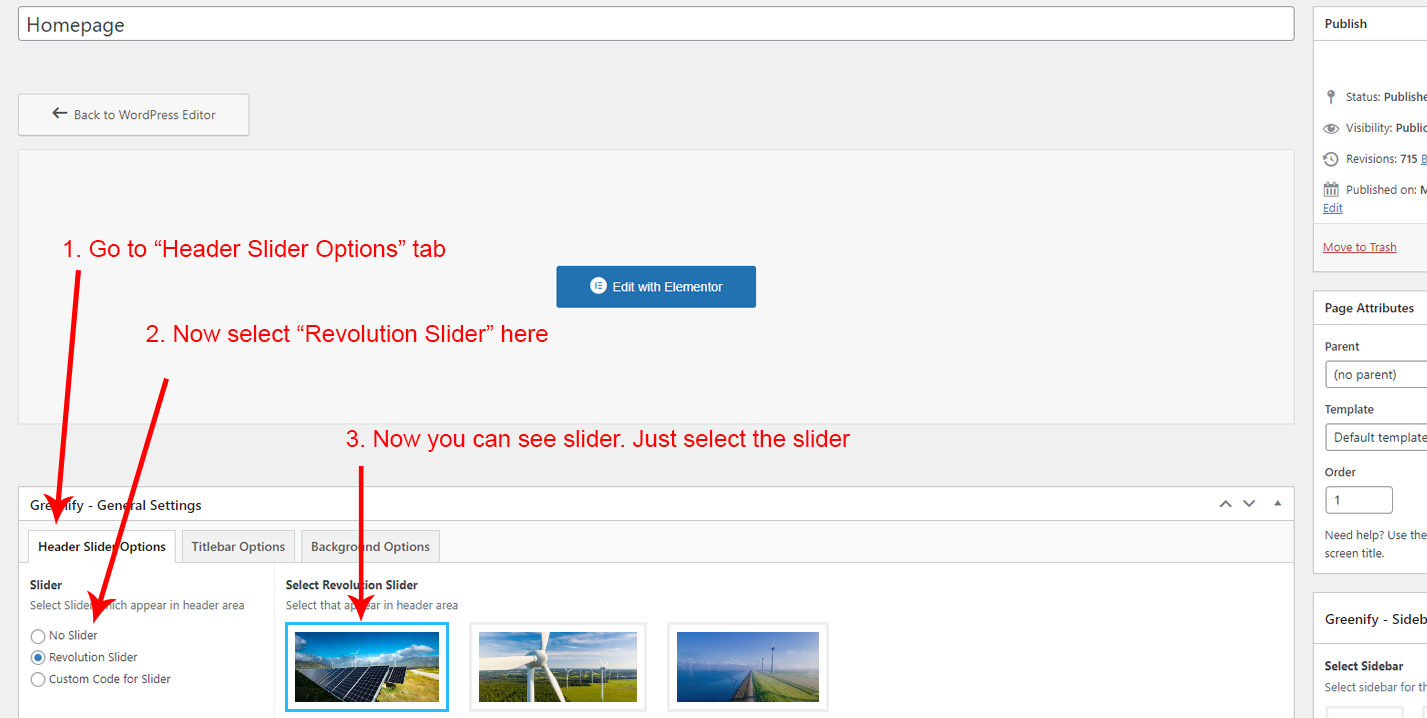1427x718 pixels.
Task: Click the Revisions clock icon
Action: 1330,159
